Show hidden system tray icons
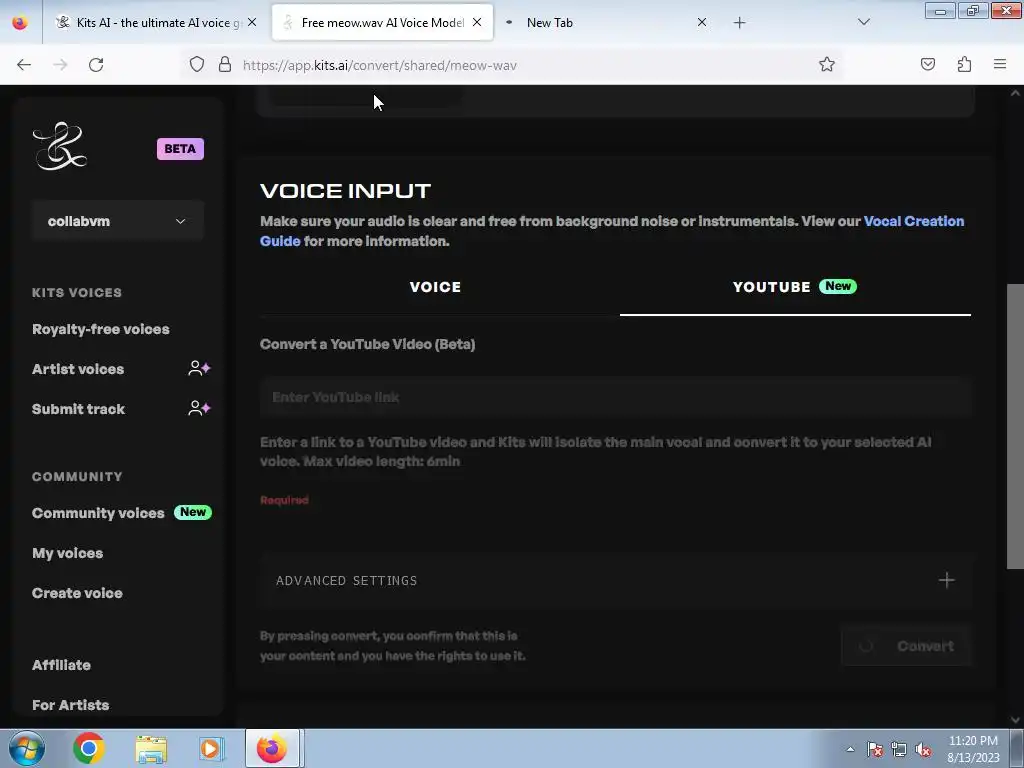 [x=850, y=749]
